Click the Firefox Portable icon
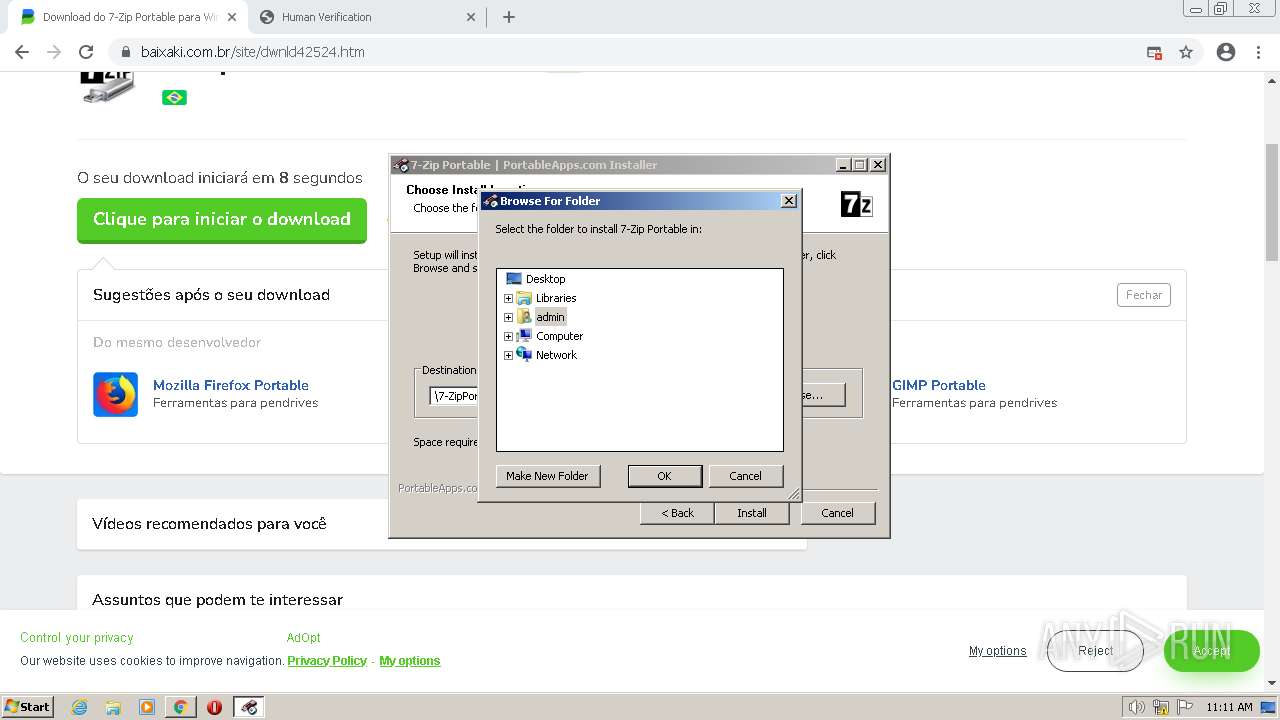 [x=115, y=394]
